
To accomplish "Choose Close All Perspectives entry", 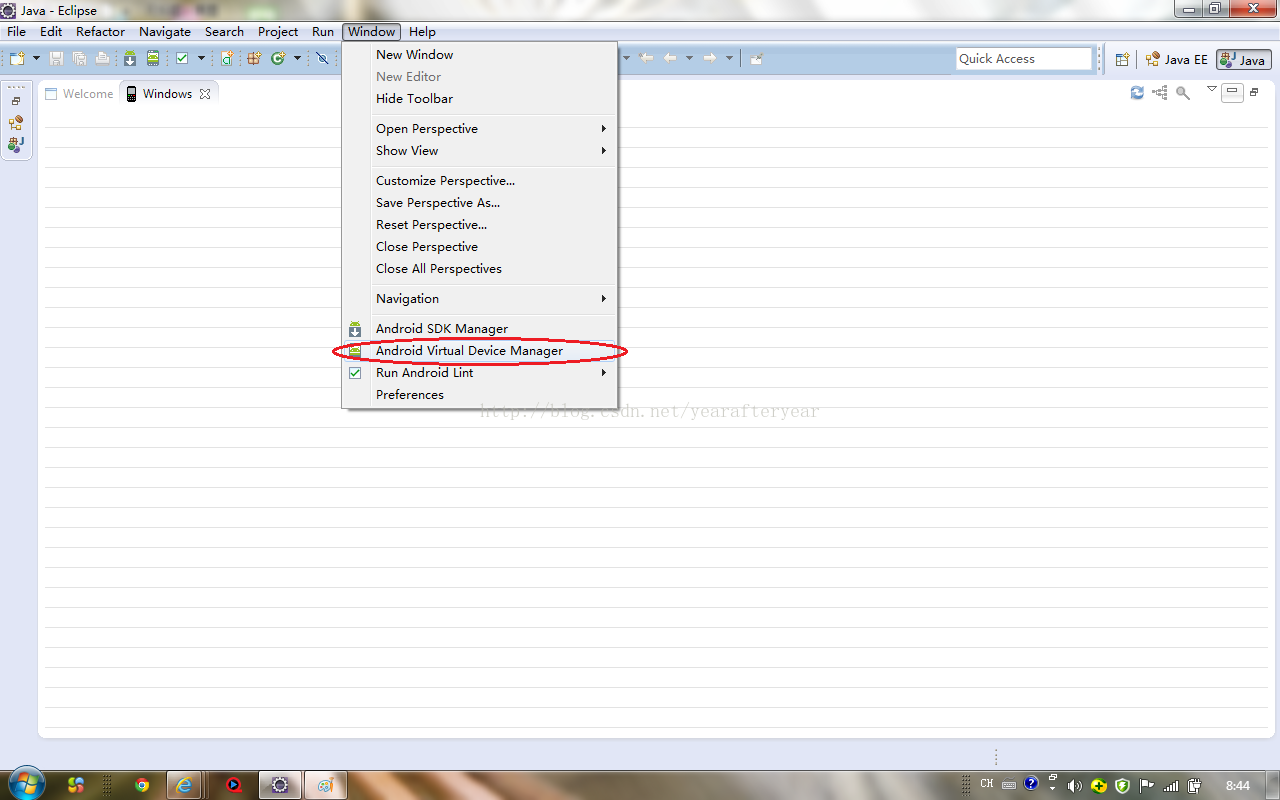I will pos(480,269).
